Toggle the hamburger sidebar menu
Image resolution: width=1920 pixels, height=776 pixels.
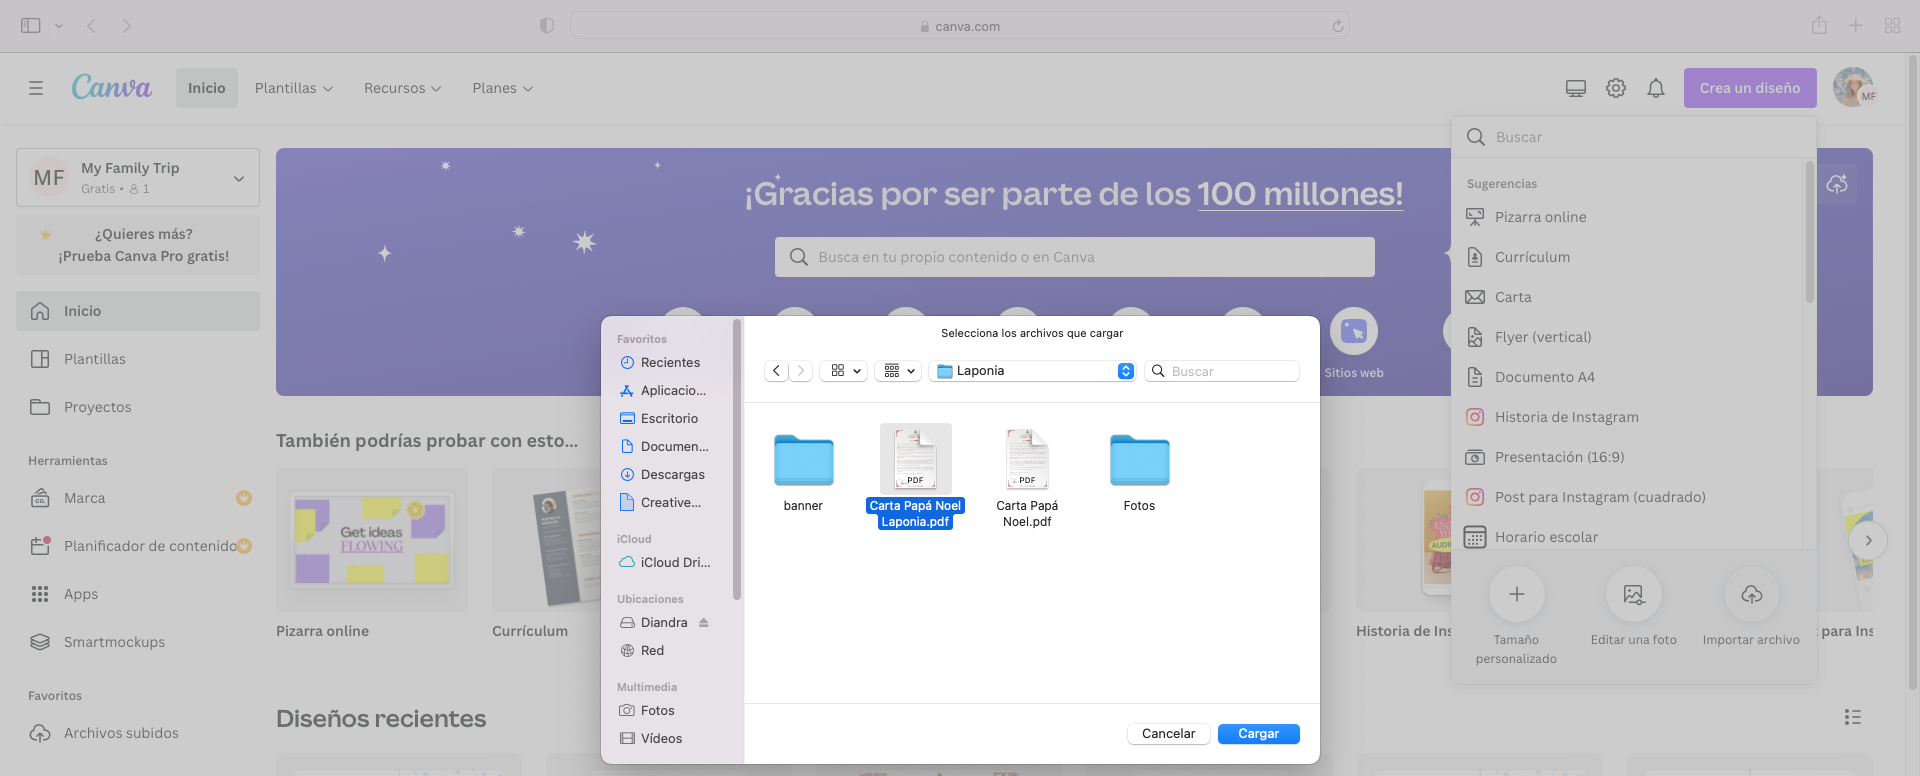tap(36, 88)
